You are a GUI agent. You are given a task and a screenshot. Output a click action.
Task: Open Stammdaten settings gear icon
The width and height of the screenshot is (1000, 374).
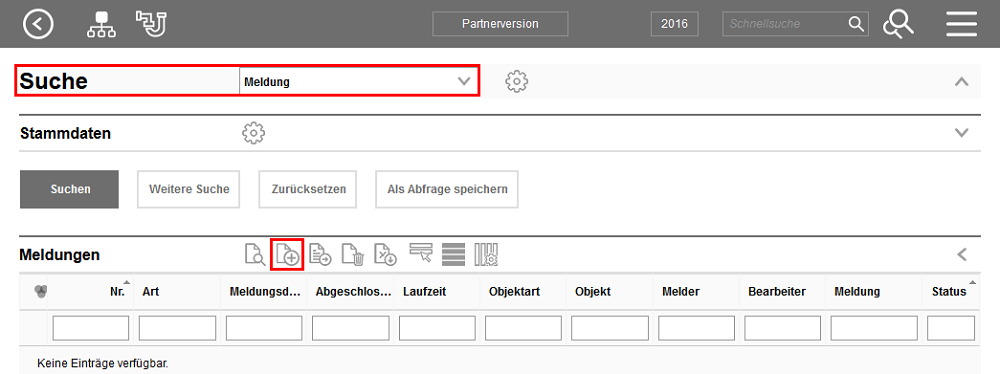pos(253,133)
